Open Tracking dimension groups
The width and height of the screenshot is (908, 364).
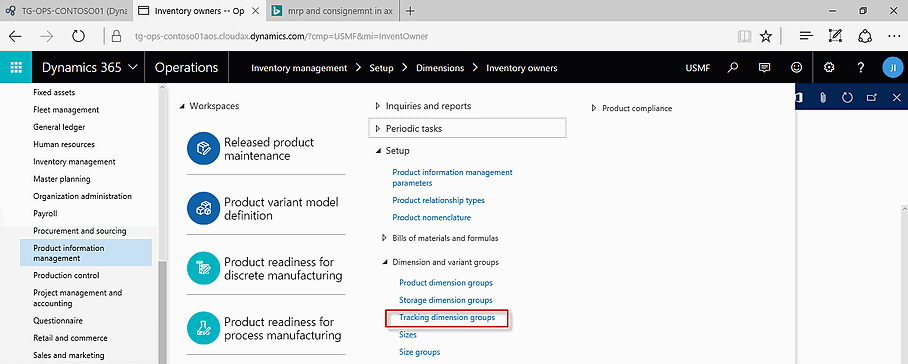coord(447,318)
